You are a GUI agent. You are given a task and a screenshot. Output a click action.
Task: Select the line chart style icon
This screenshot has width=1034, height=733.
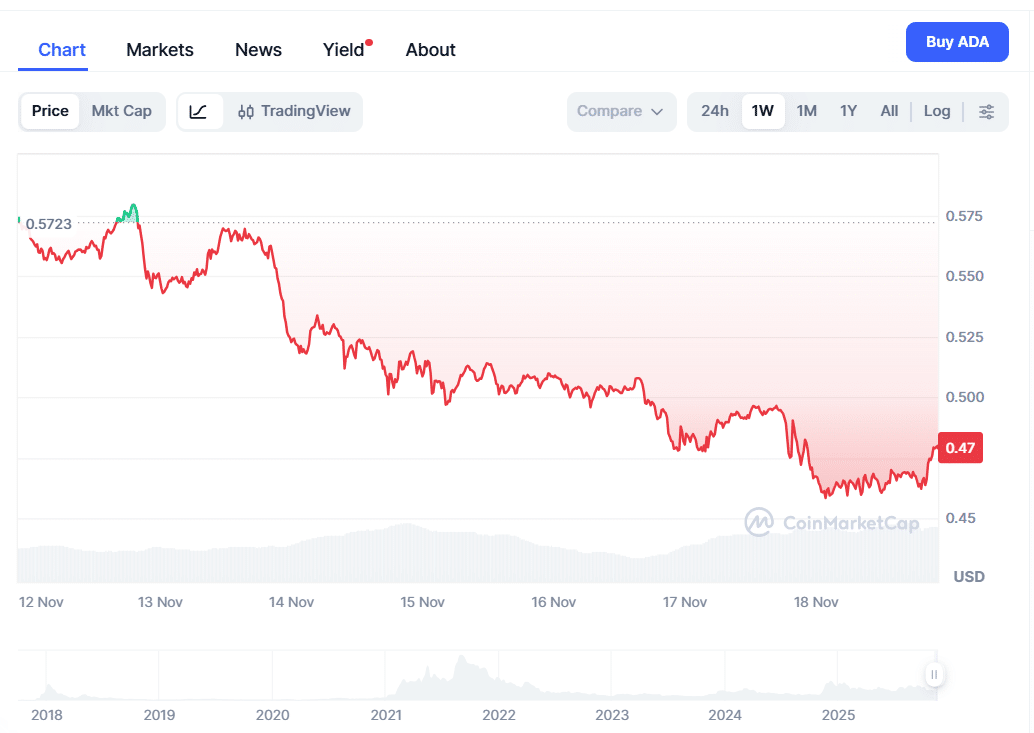[x=200, y=111]
